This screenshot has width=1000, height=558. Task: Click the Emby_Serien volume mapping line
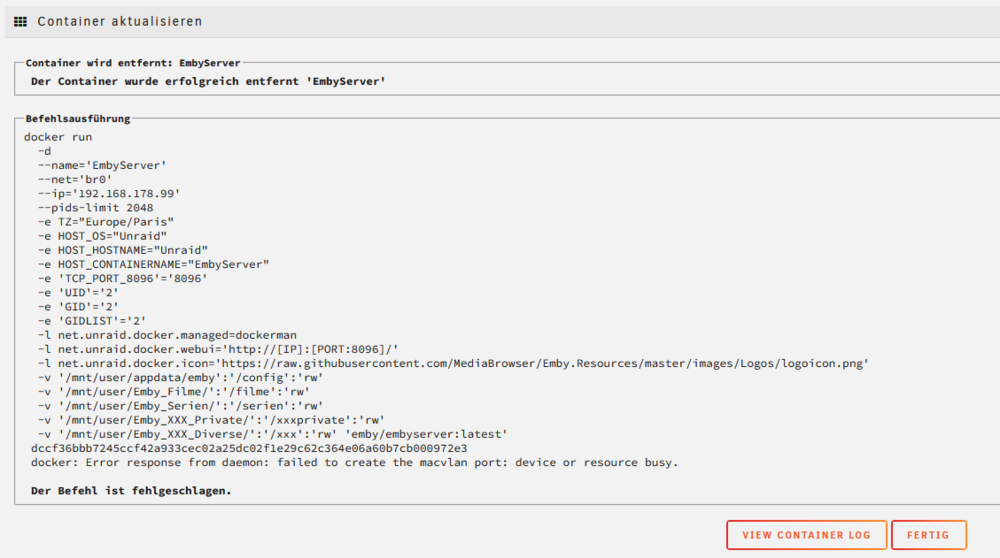pos(180,406)
